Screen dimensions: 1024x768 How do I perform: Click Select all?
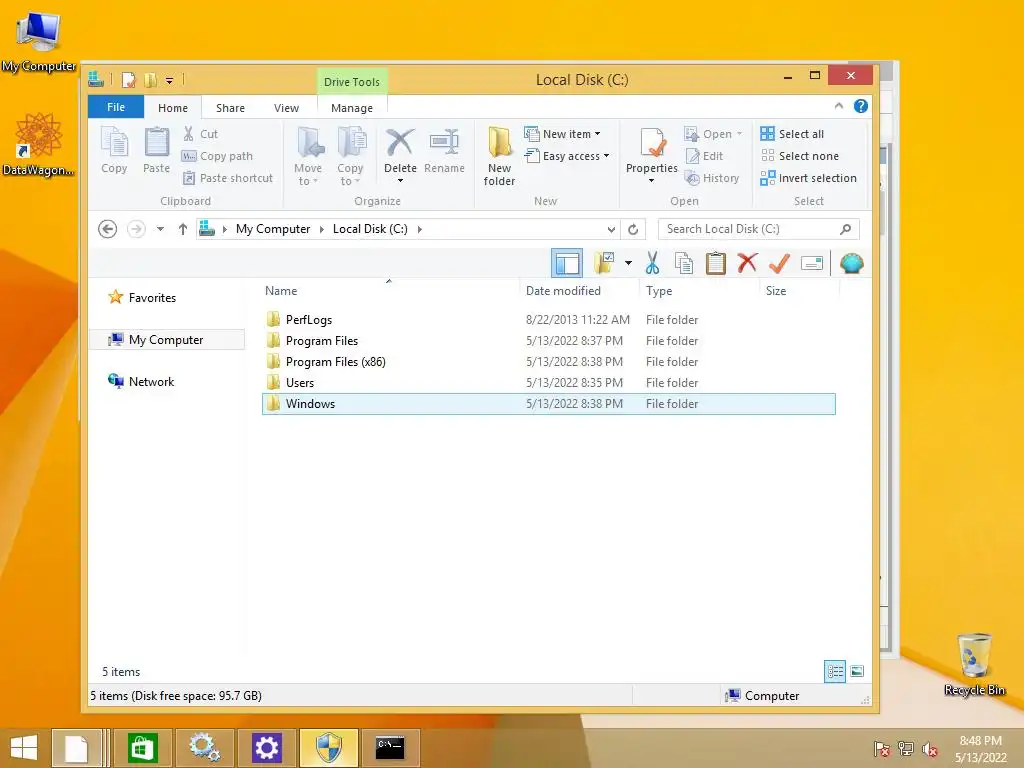point(792,134)
